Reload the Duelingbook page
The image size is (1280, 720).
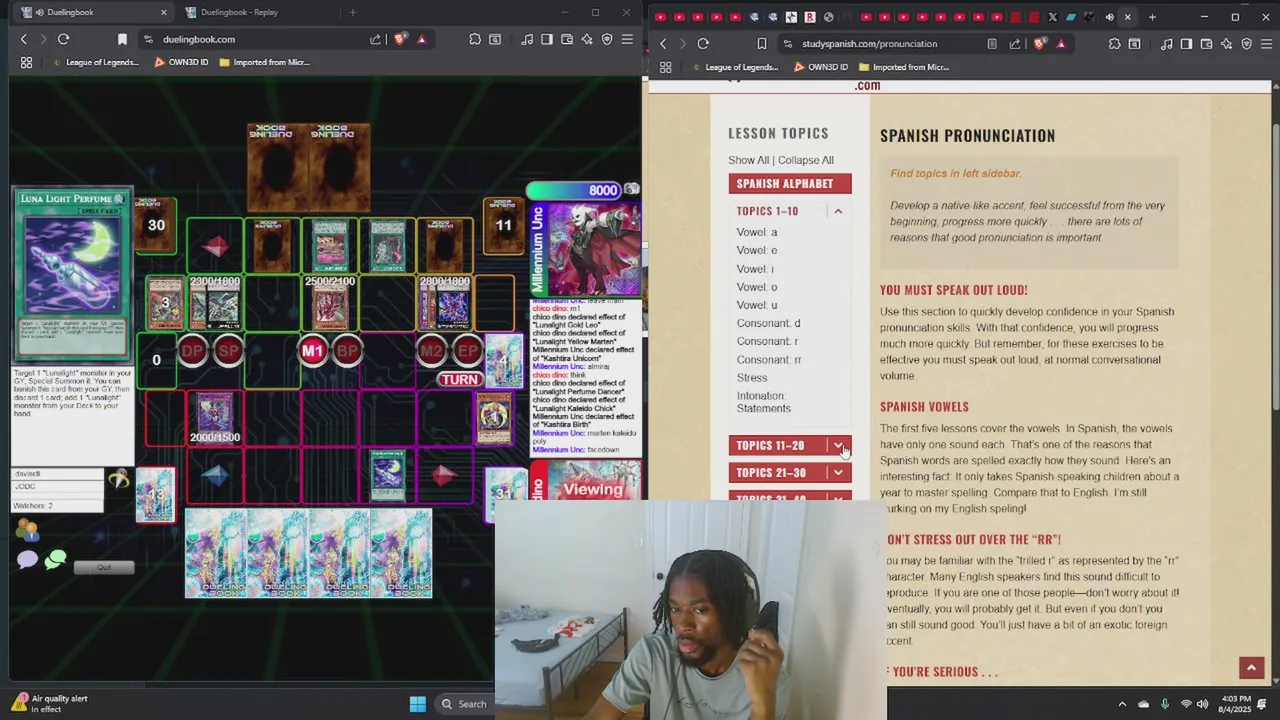[x=63, y=39]
